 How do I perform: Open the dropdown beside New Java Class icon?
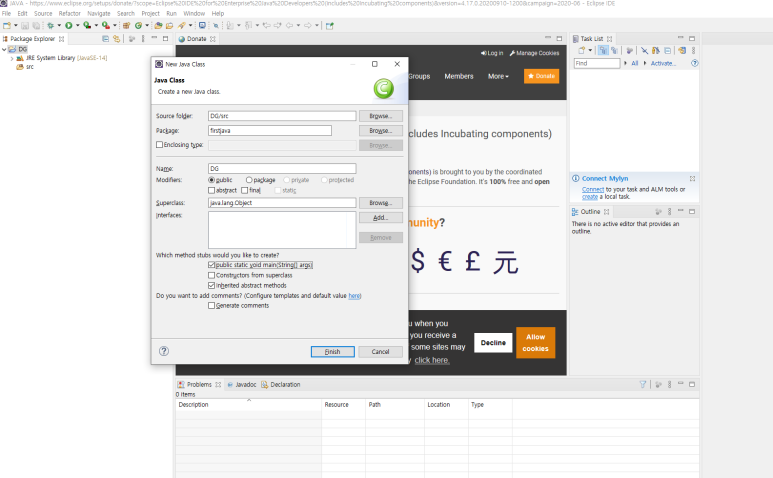pos(147,26)
